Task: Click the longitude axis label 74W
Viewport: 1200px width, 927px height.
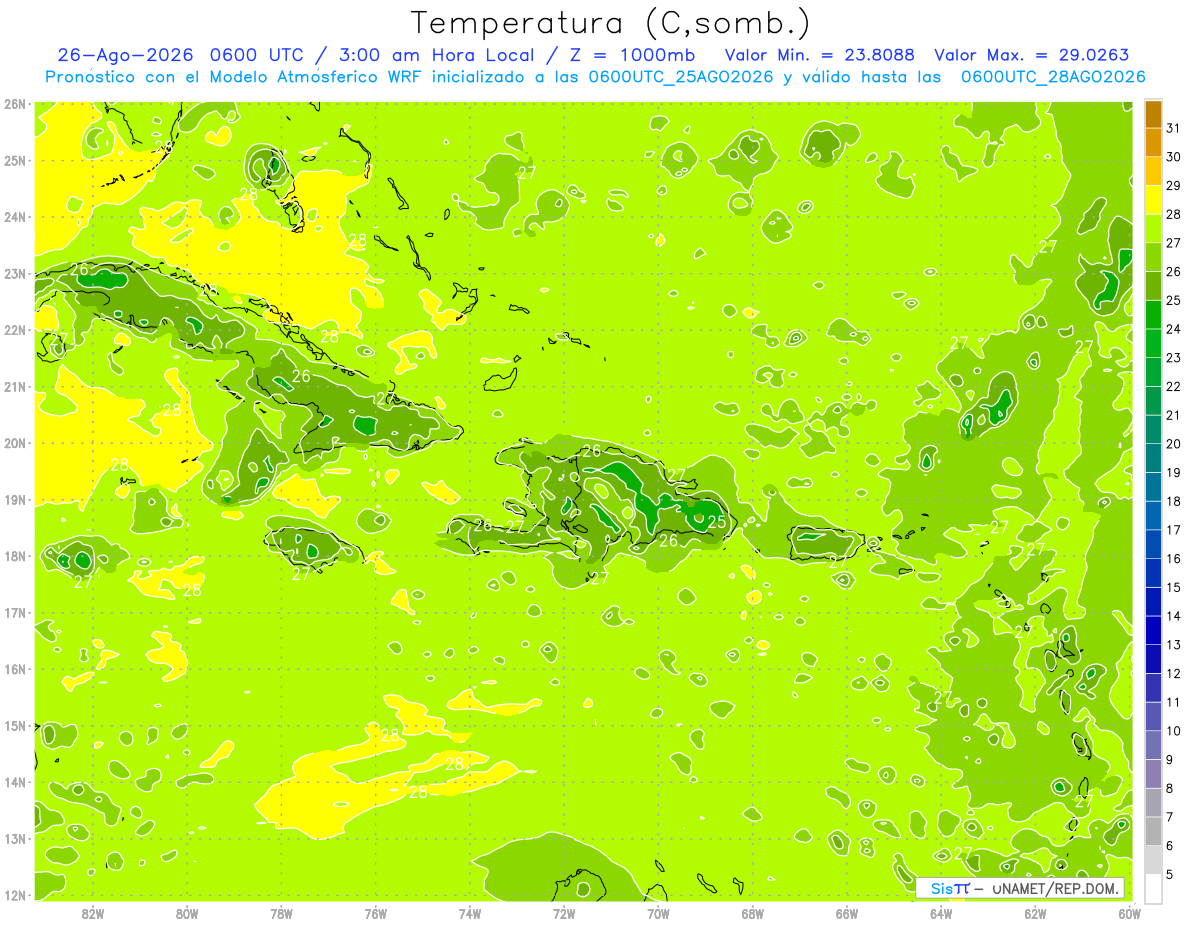Action: (x=470, y=913)
